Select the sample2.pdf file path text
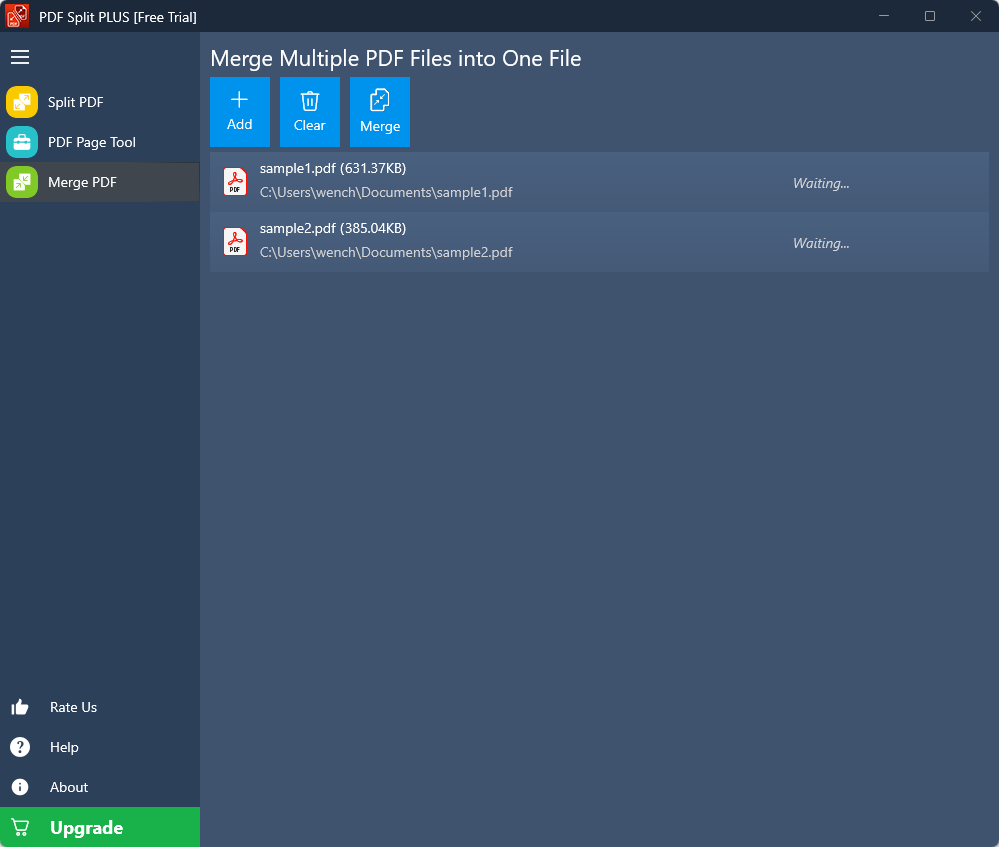The height and width of the screenshot is (847, 999). (386, 253)
